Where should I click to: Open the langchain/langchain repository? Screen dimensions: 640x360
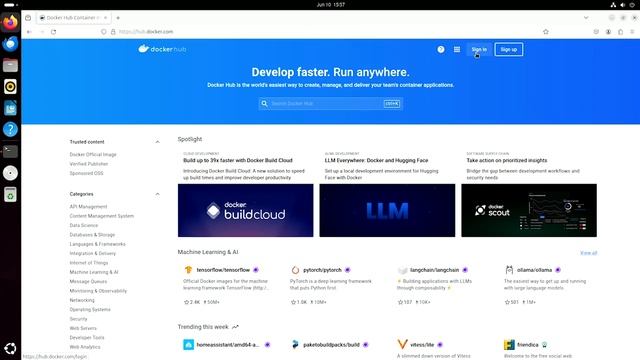click(434, 270)
